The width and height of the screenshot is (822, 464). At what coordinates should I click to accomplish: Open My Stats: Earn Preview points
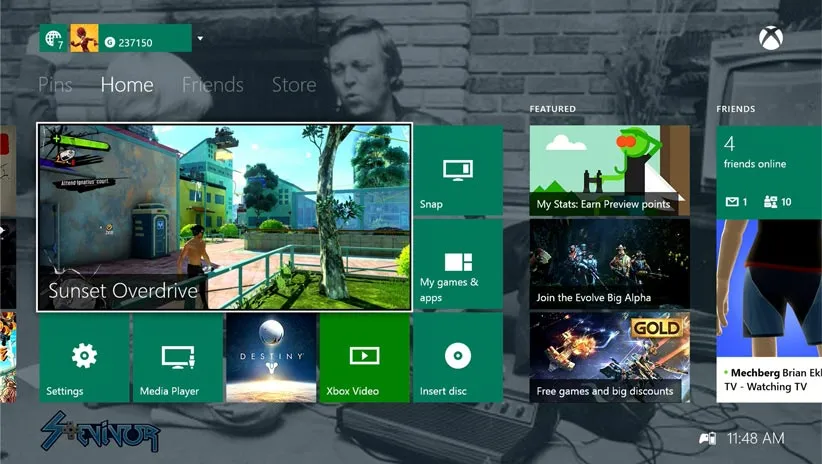point(609,170)
